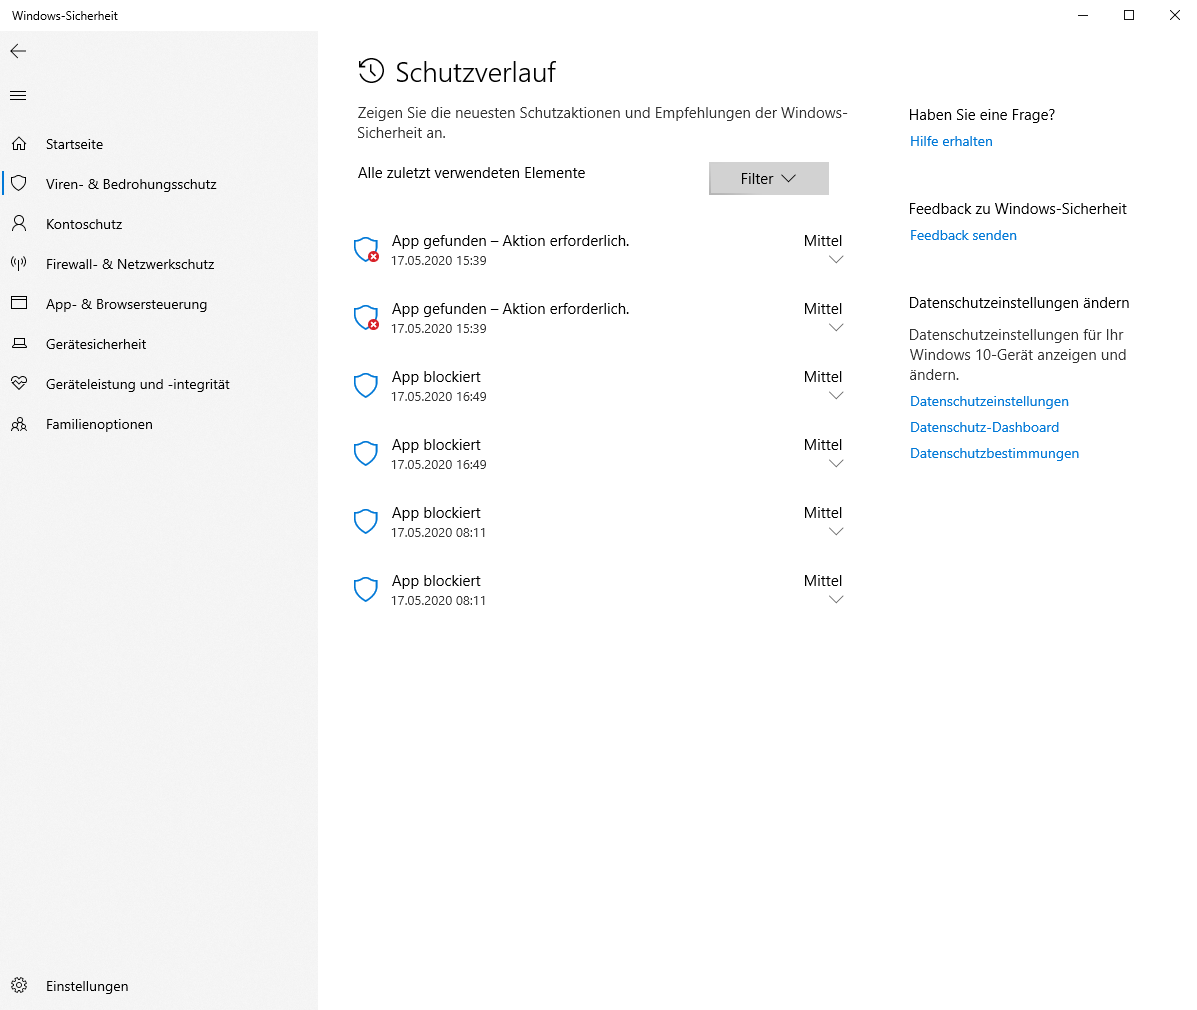Click the Firewall antenna icon

click(19, 263)
